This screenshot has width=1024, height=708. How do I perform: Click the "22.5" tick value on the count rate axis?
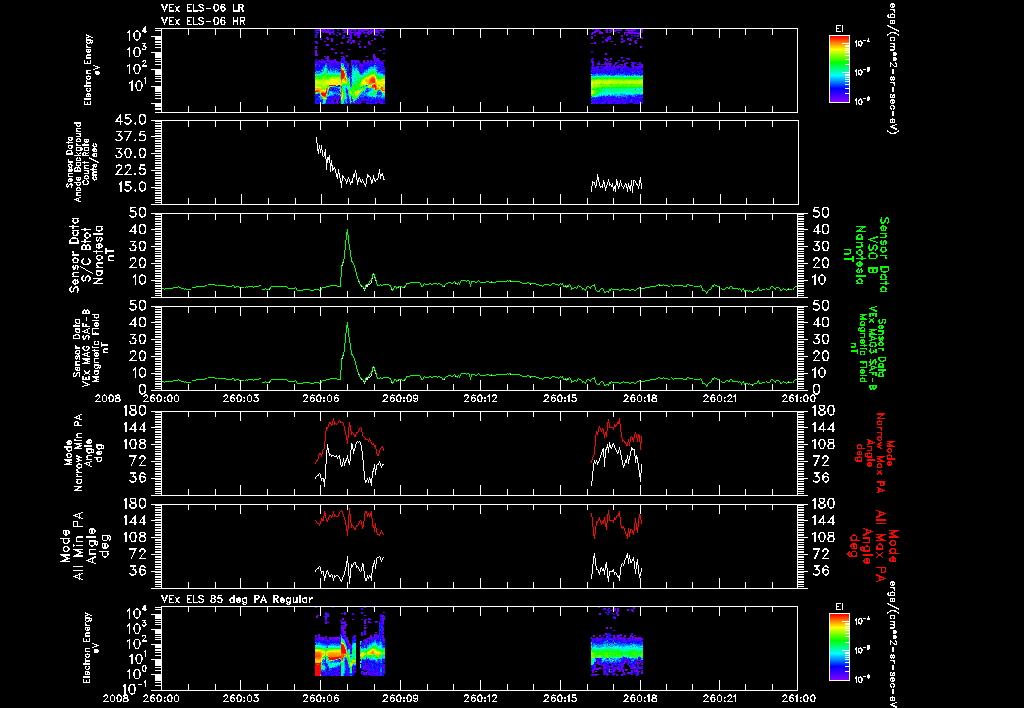(x=131, y=170)
